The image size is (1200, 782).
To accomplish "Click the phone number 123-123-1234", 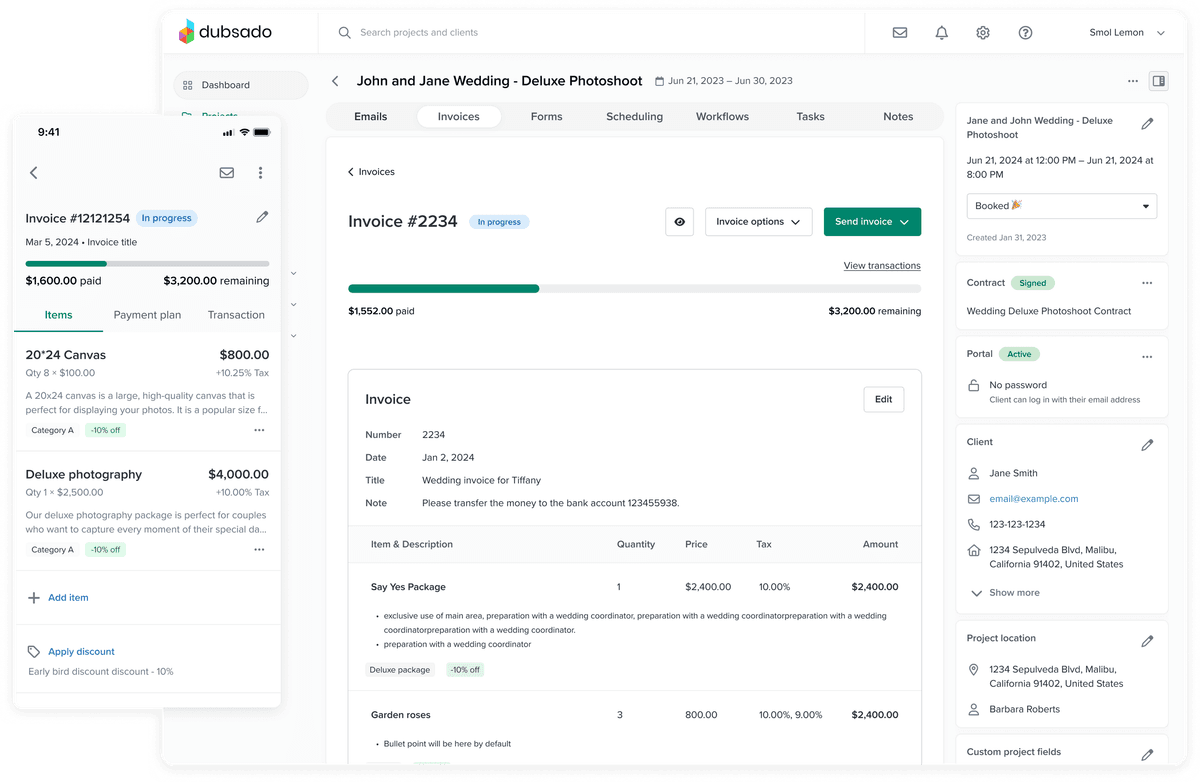I will [x=1017, y=525].
